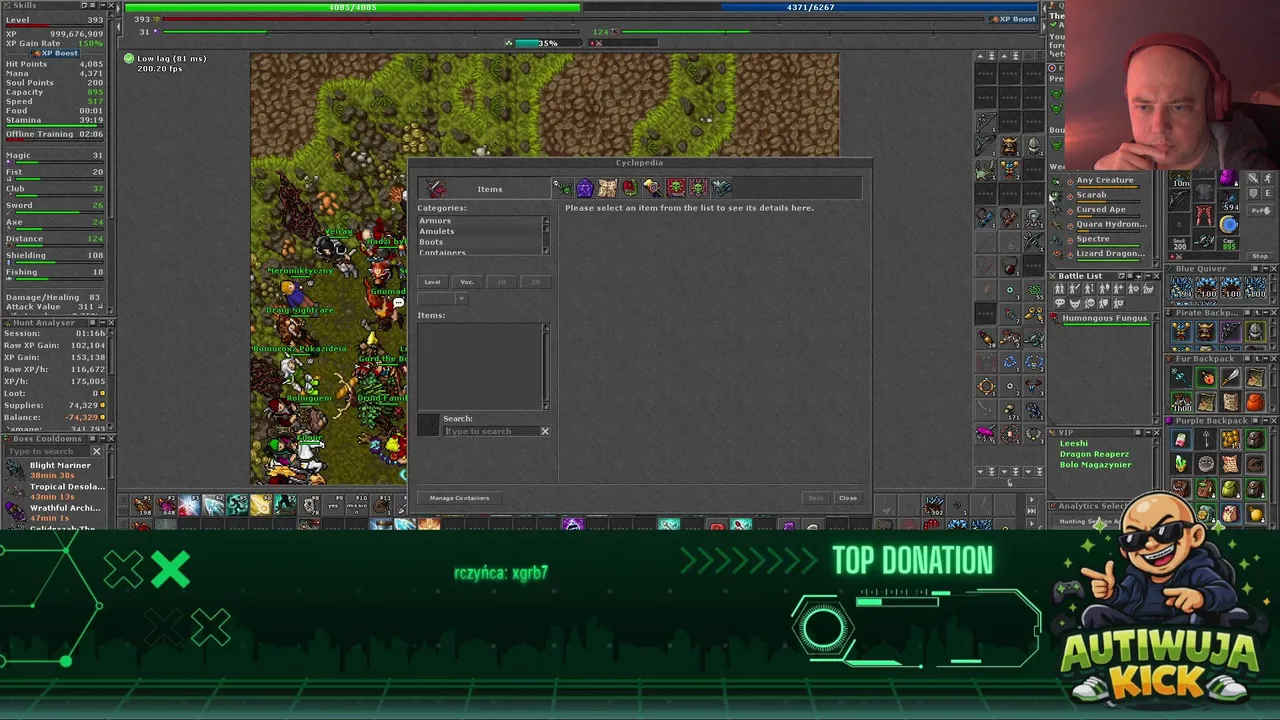Click the horned helmet icon in right action bar
Screen dimensions: 1280x720
[1010, 144]
